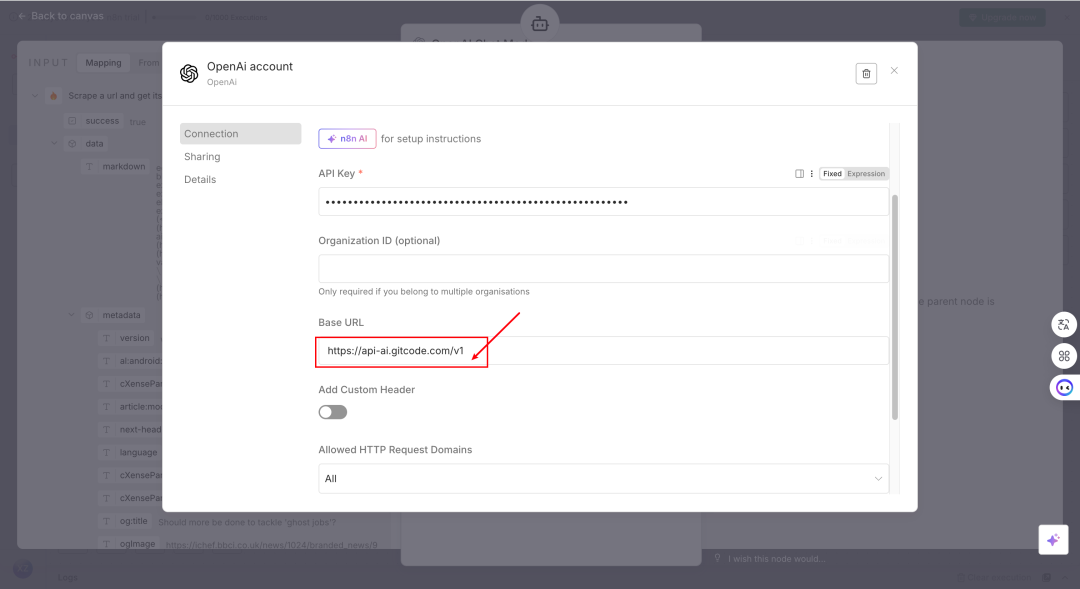1080x589 pixels.
Task: Focus the API Key field
Action: point(603,202)
